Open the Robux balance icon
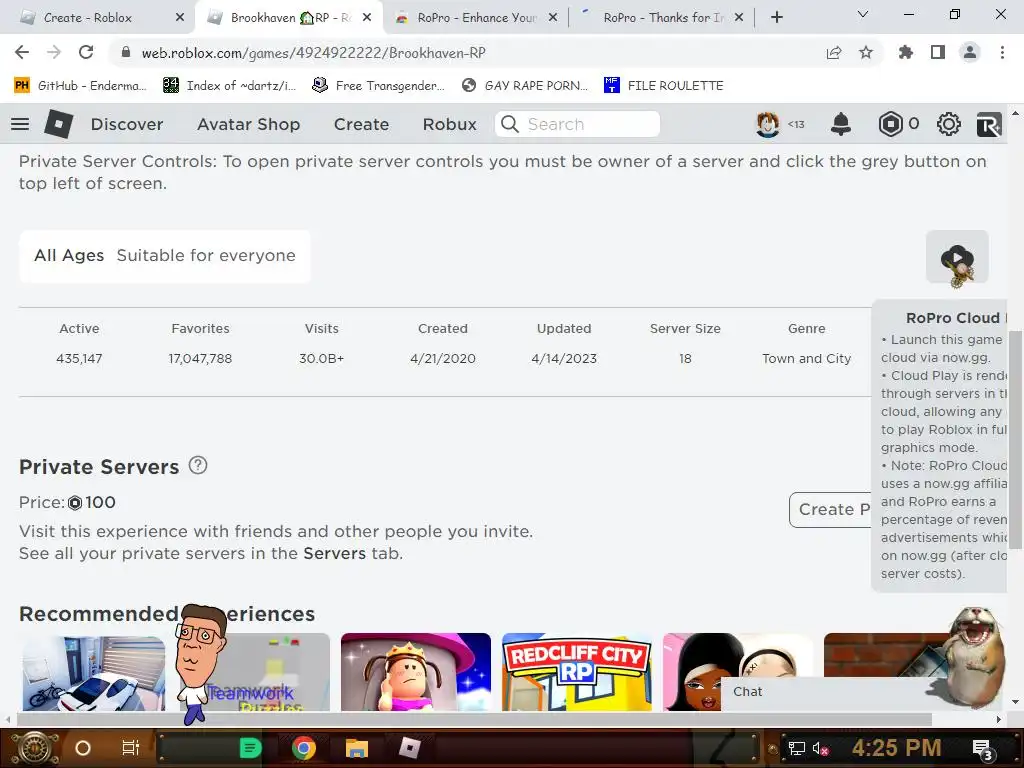Screen dimensions: 1024x768 click(x=890, y=124)
